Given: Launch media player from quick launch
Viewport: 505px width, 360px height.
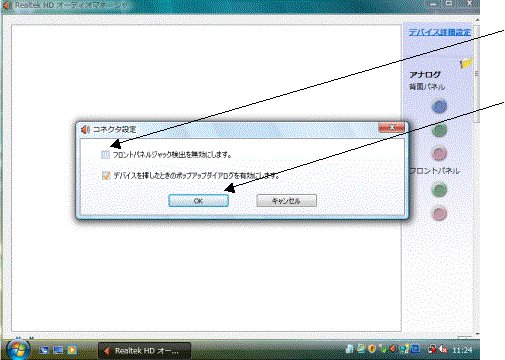Looking at the screenshot, I should [x=72, y=350].
